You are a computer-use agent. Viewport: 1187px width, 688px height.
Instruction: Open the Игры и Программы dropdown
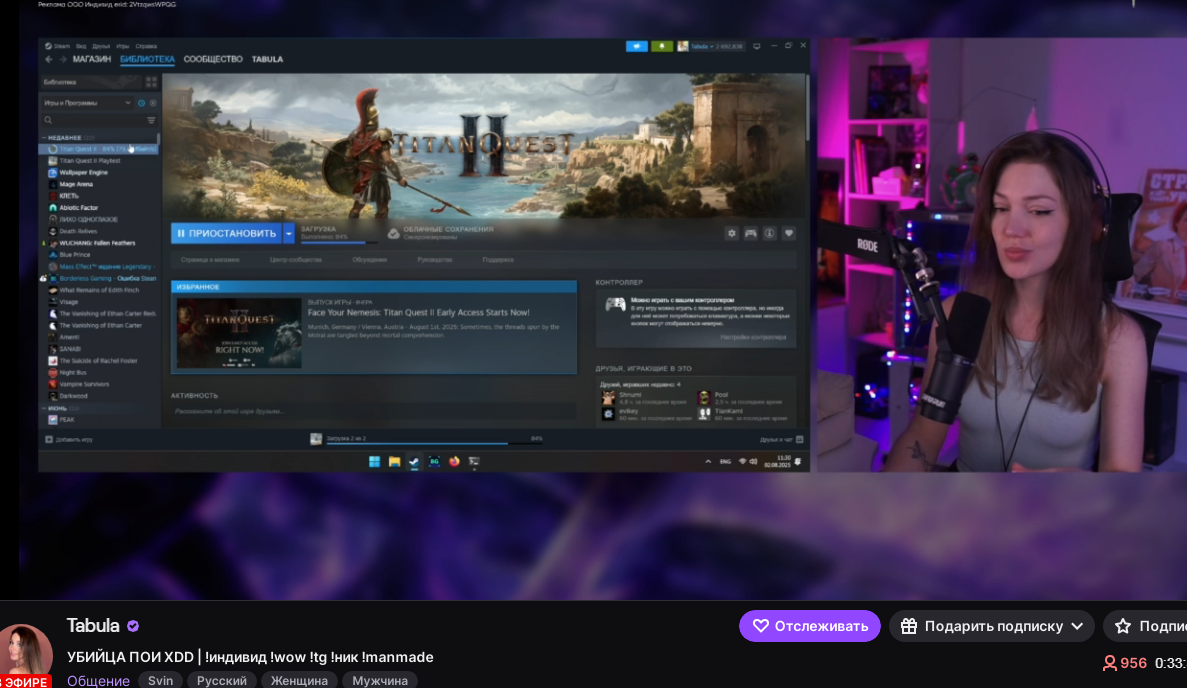(87, 103)
